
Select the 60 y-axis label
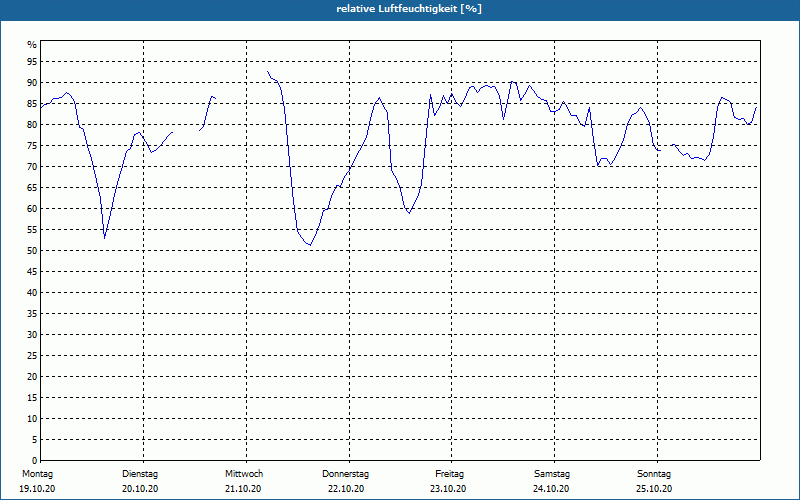32,209
